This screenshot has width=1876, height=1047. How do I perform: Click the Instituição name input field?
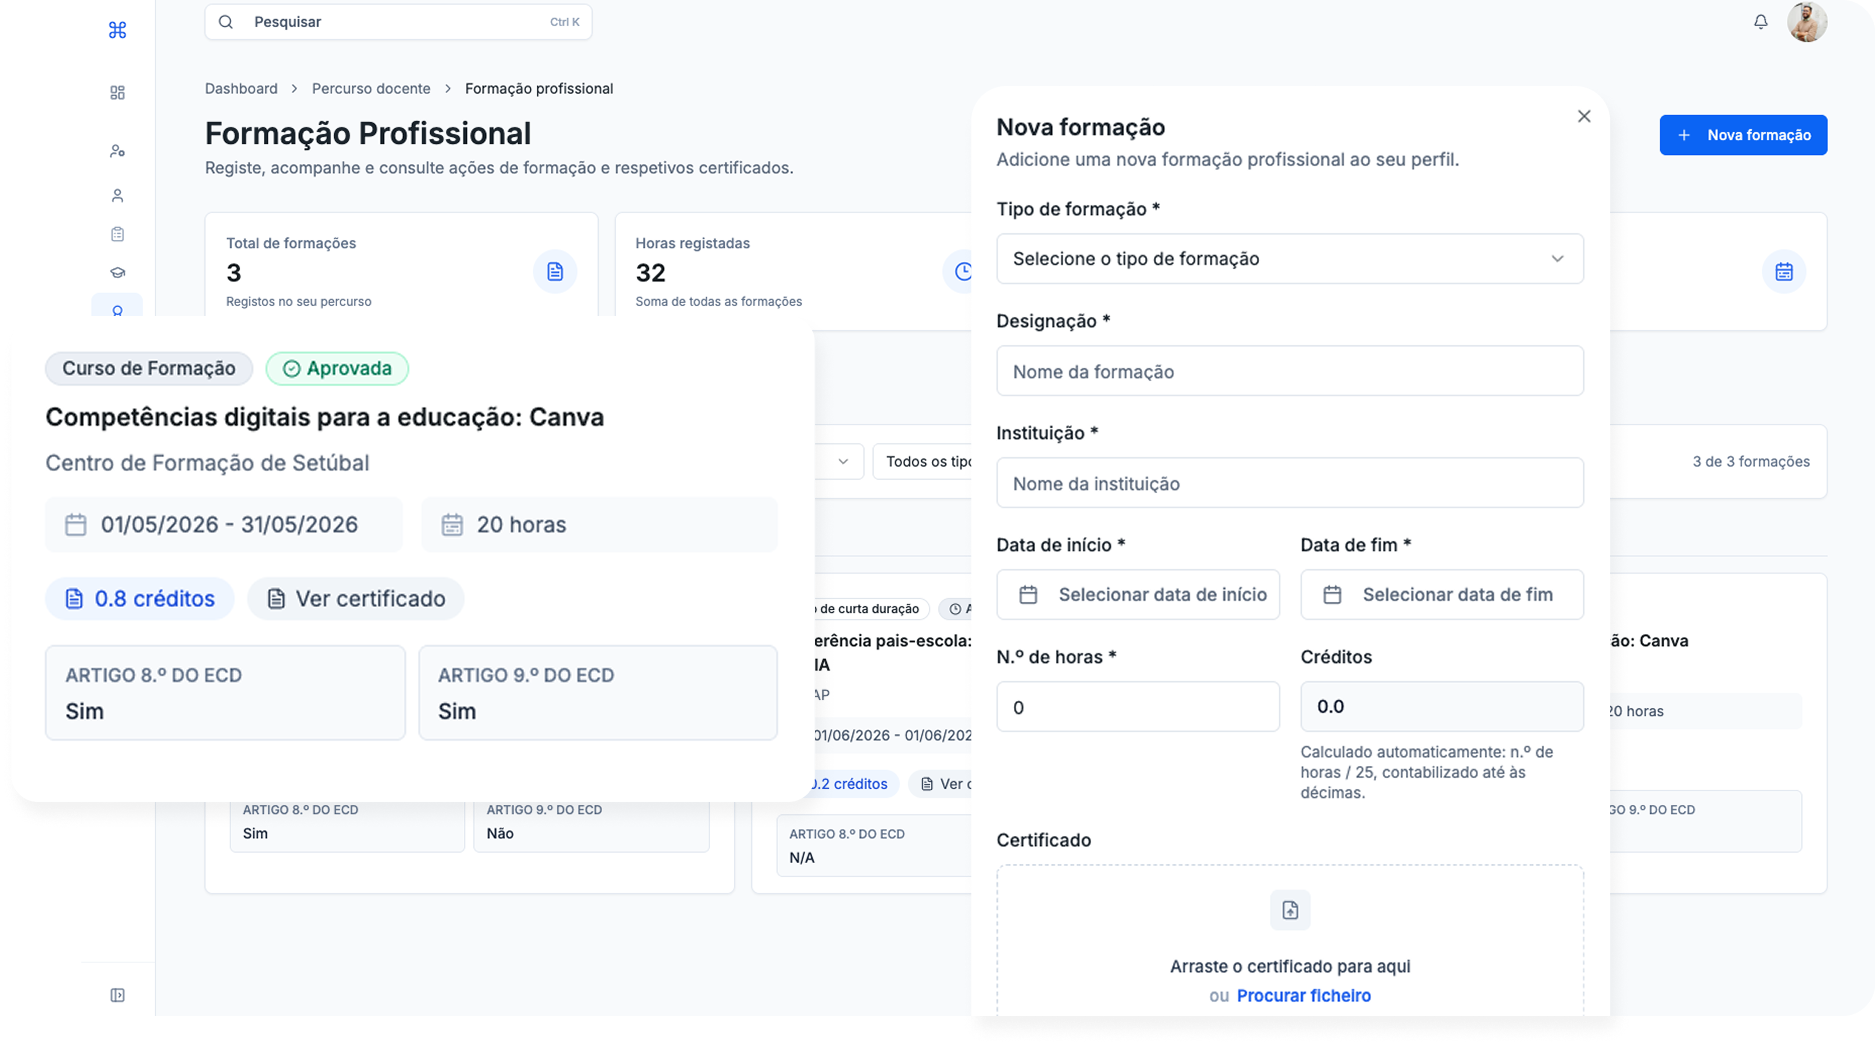[x=1290, y=483]
